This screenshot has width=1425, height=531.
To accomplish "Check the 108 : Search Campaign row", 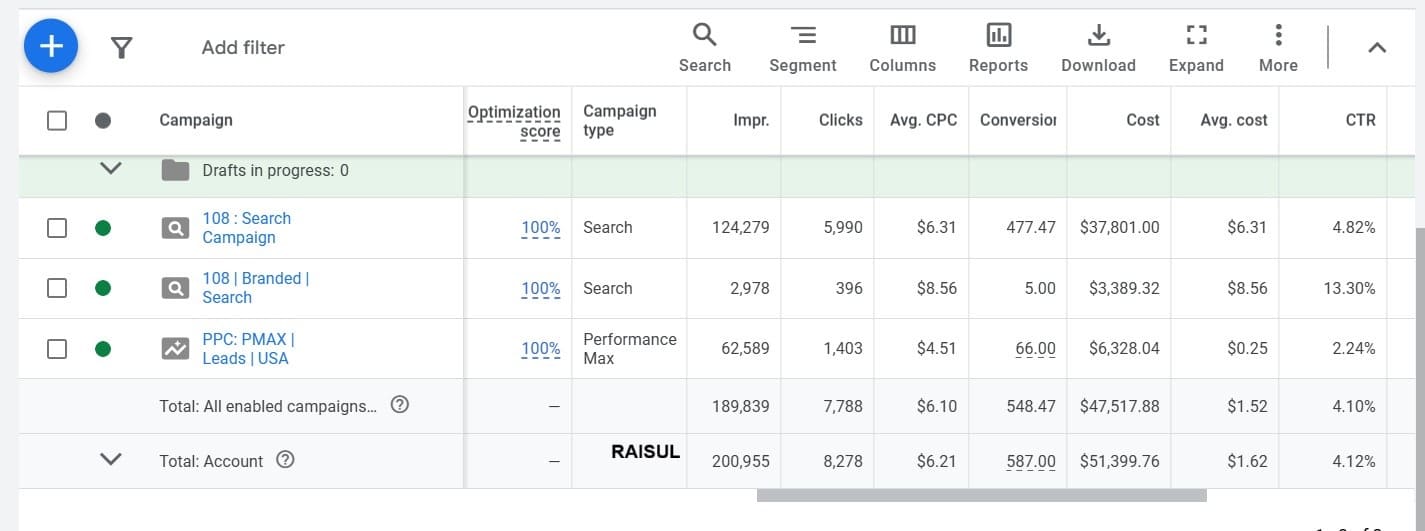I will click(x=57, y=228).
